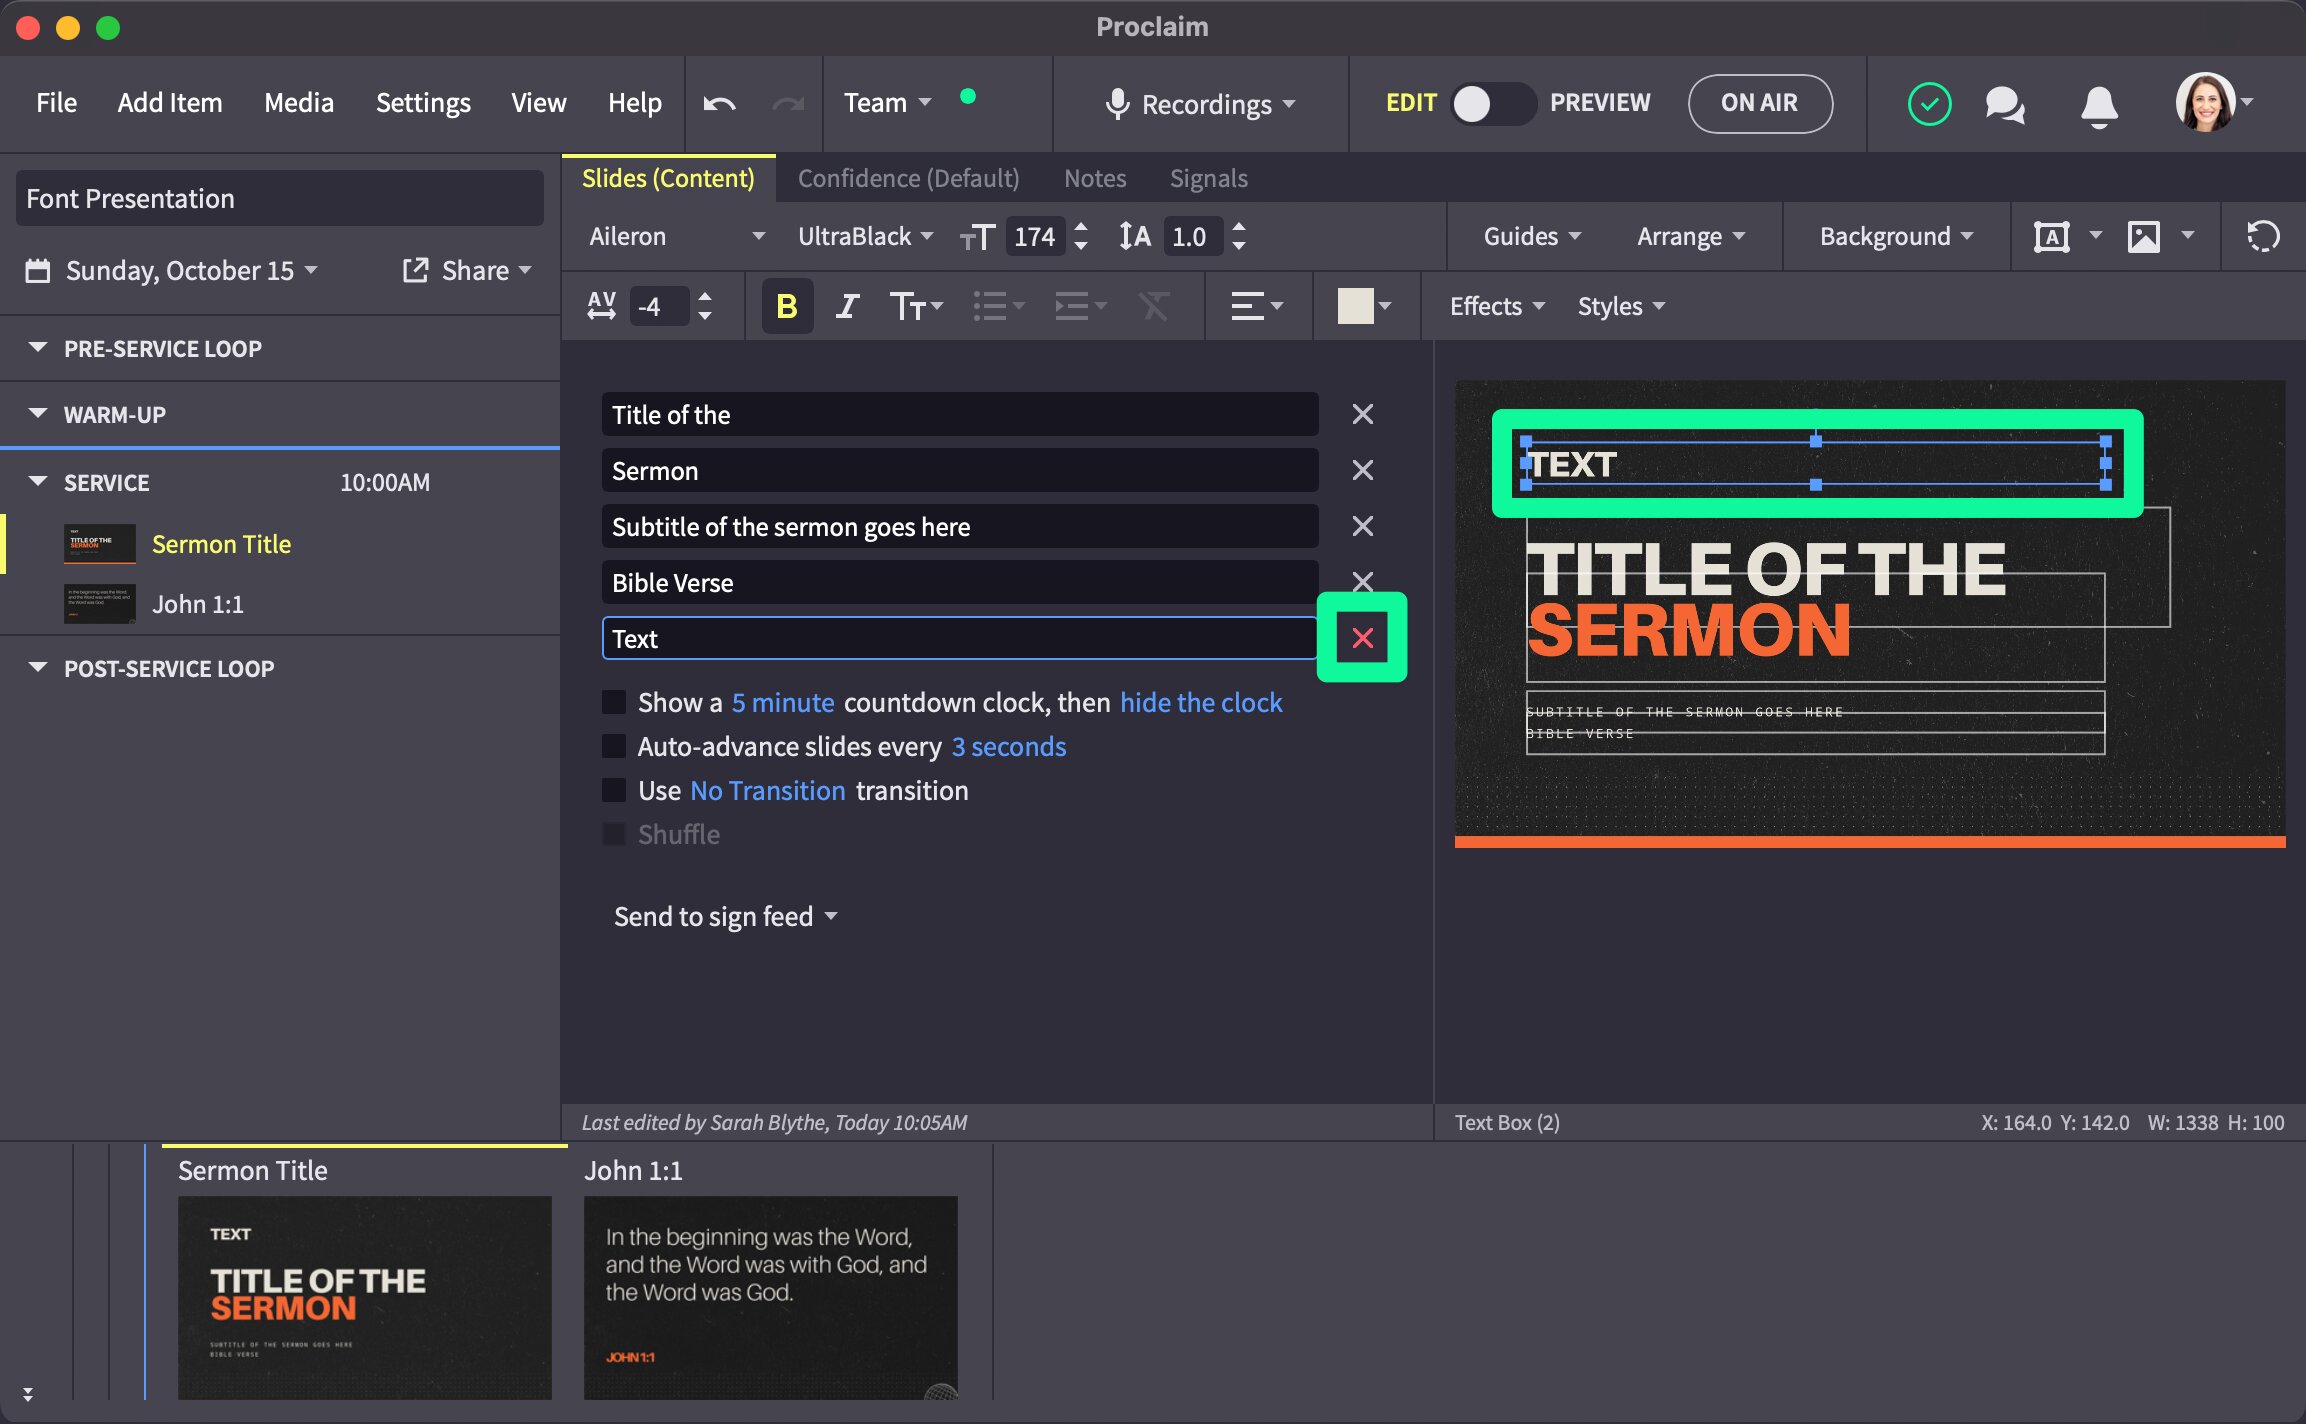
Task: Open the chat bubbles icon
Action: coord(2005,104)
